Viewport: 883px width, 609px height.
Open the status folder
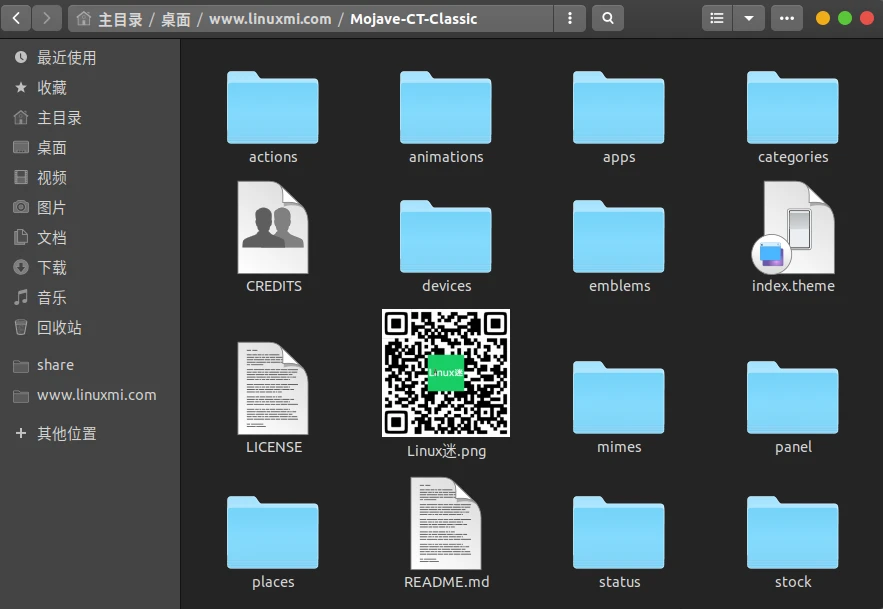pyautogui.click(x=619, y=533)
